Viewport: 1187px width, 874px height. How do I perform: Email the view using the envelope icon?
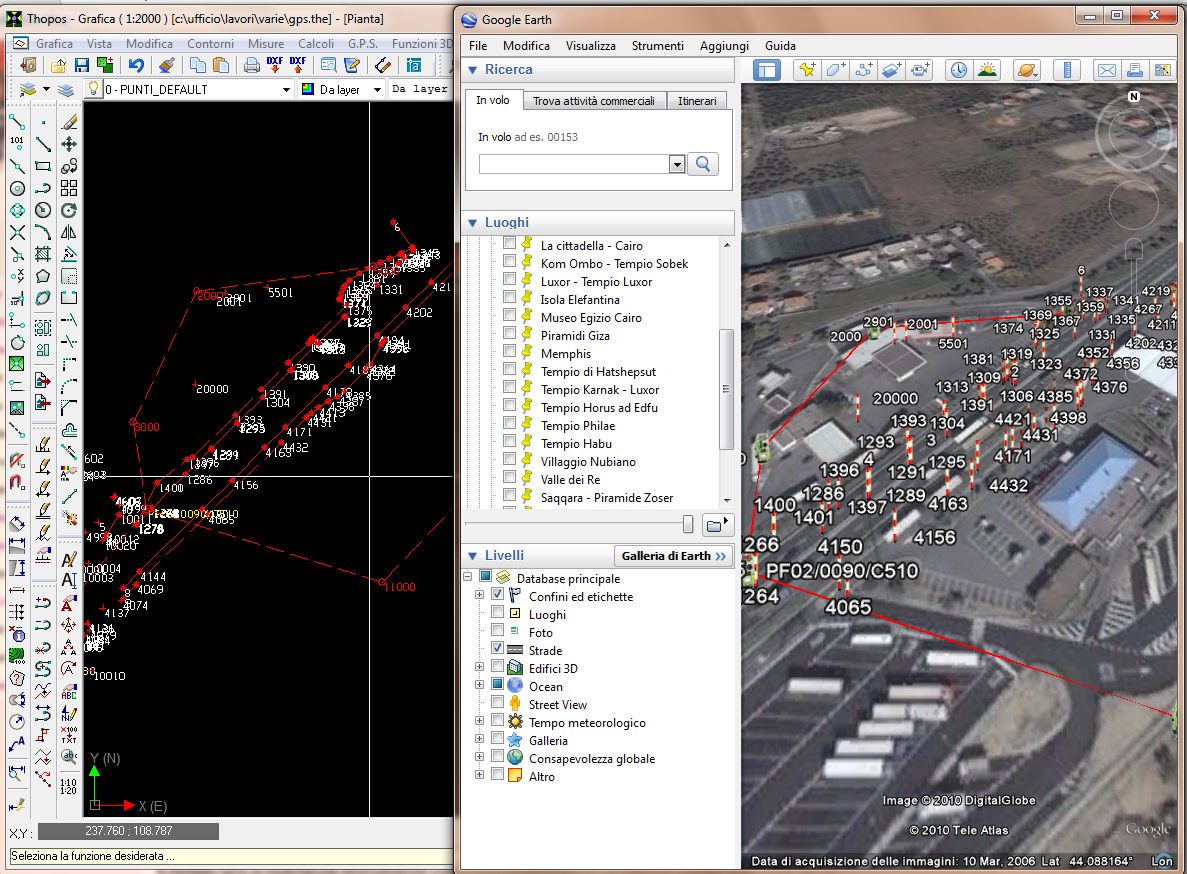(1107, 70)
